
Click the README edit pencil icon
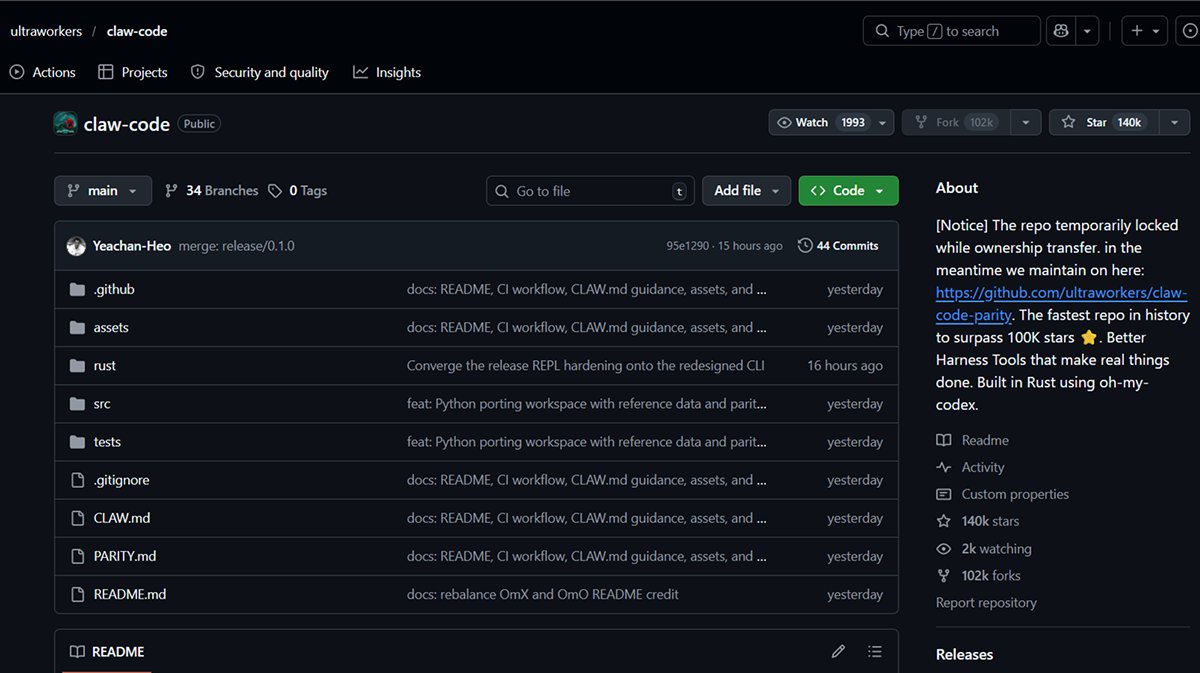tap(838, 651)
